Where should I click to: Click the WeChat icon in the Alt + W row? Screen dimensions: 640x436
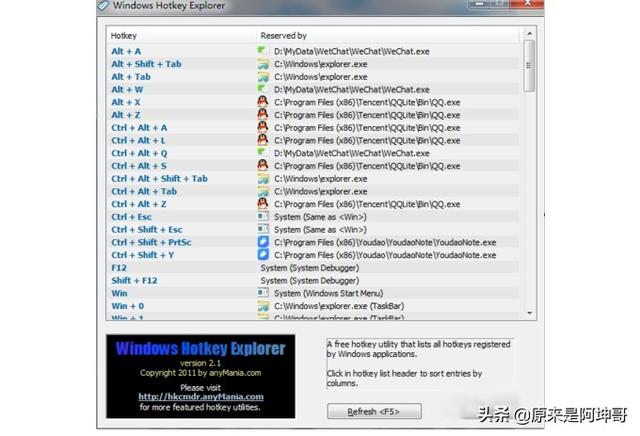(263, 89)
